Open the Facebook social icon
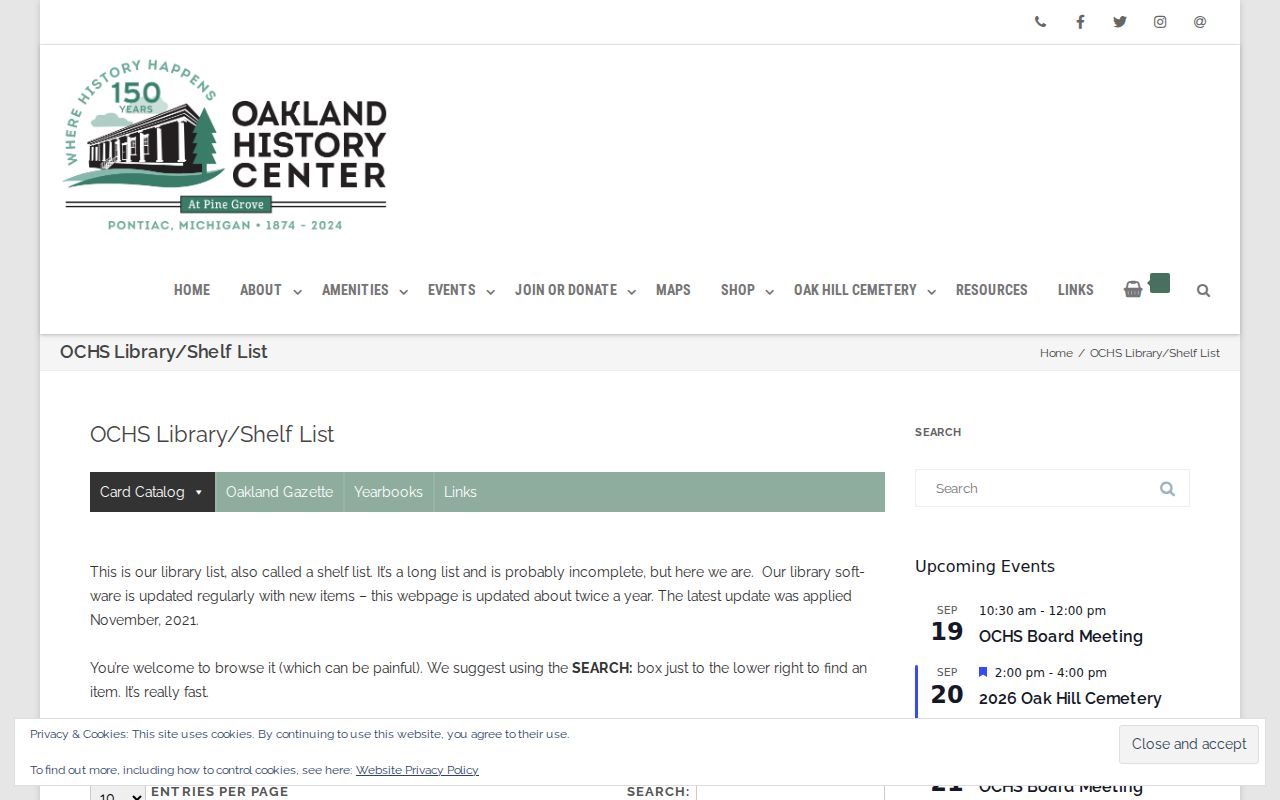1280x800 pixels. click(1080, 22)
